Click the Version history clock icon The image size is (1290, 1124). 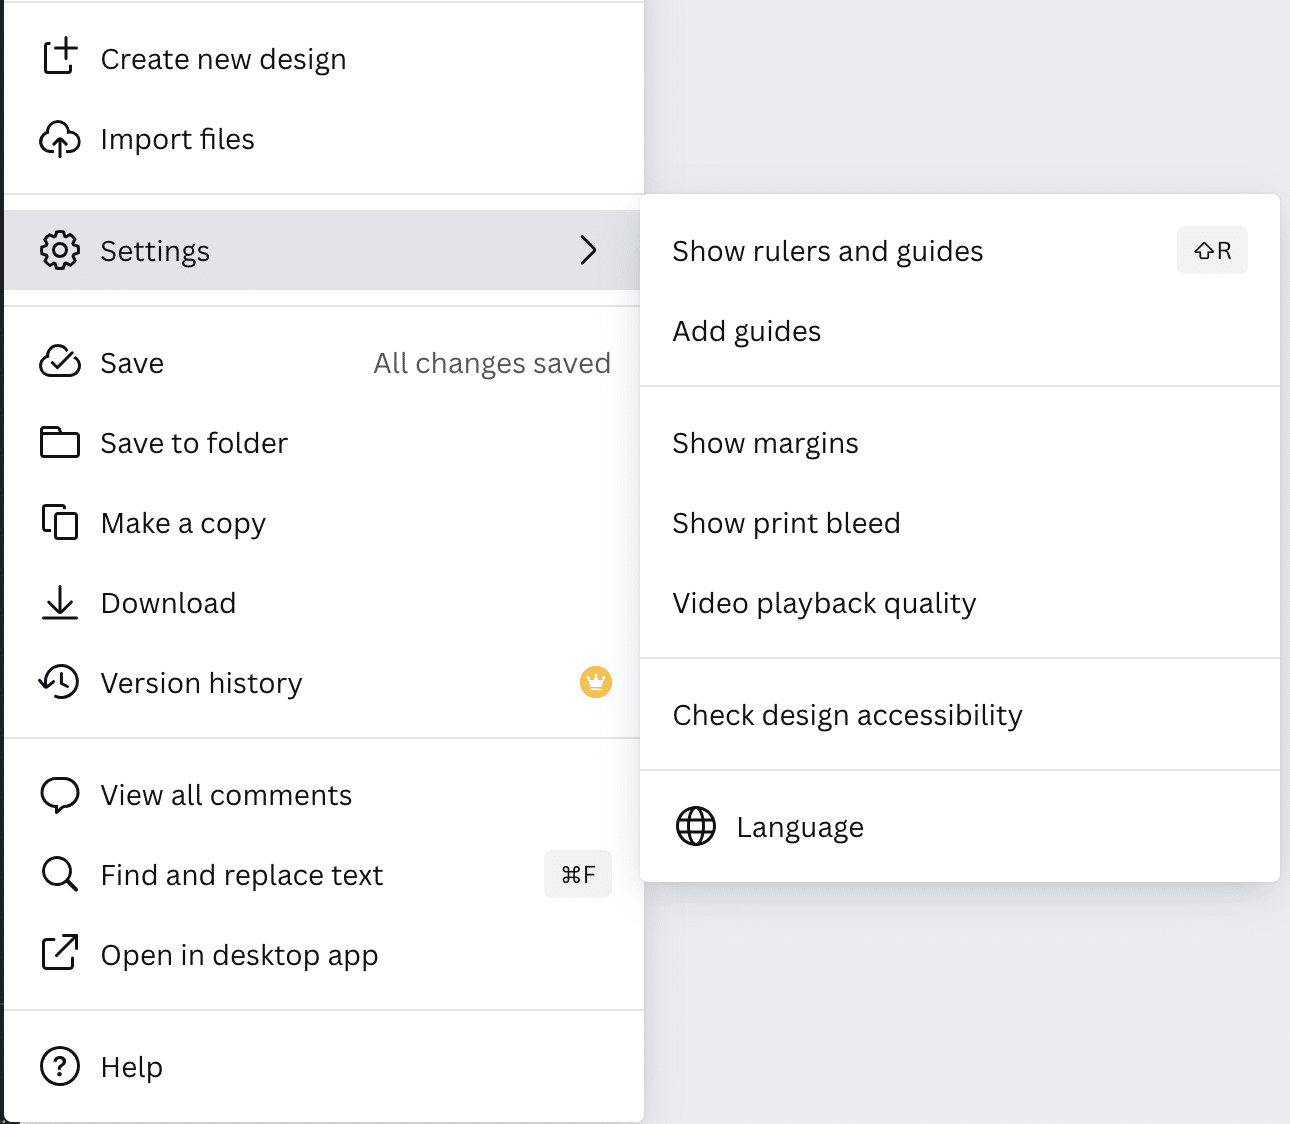click(60, 682)
